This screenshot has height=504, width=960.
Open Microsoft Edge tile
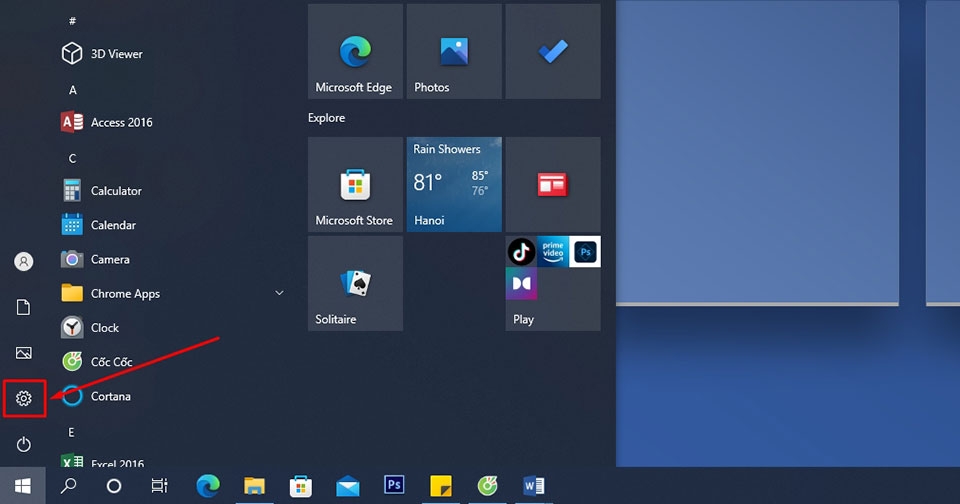[x=355, y=51]
